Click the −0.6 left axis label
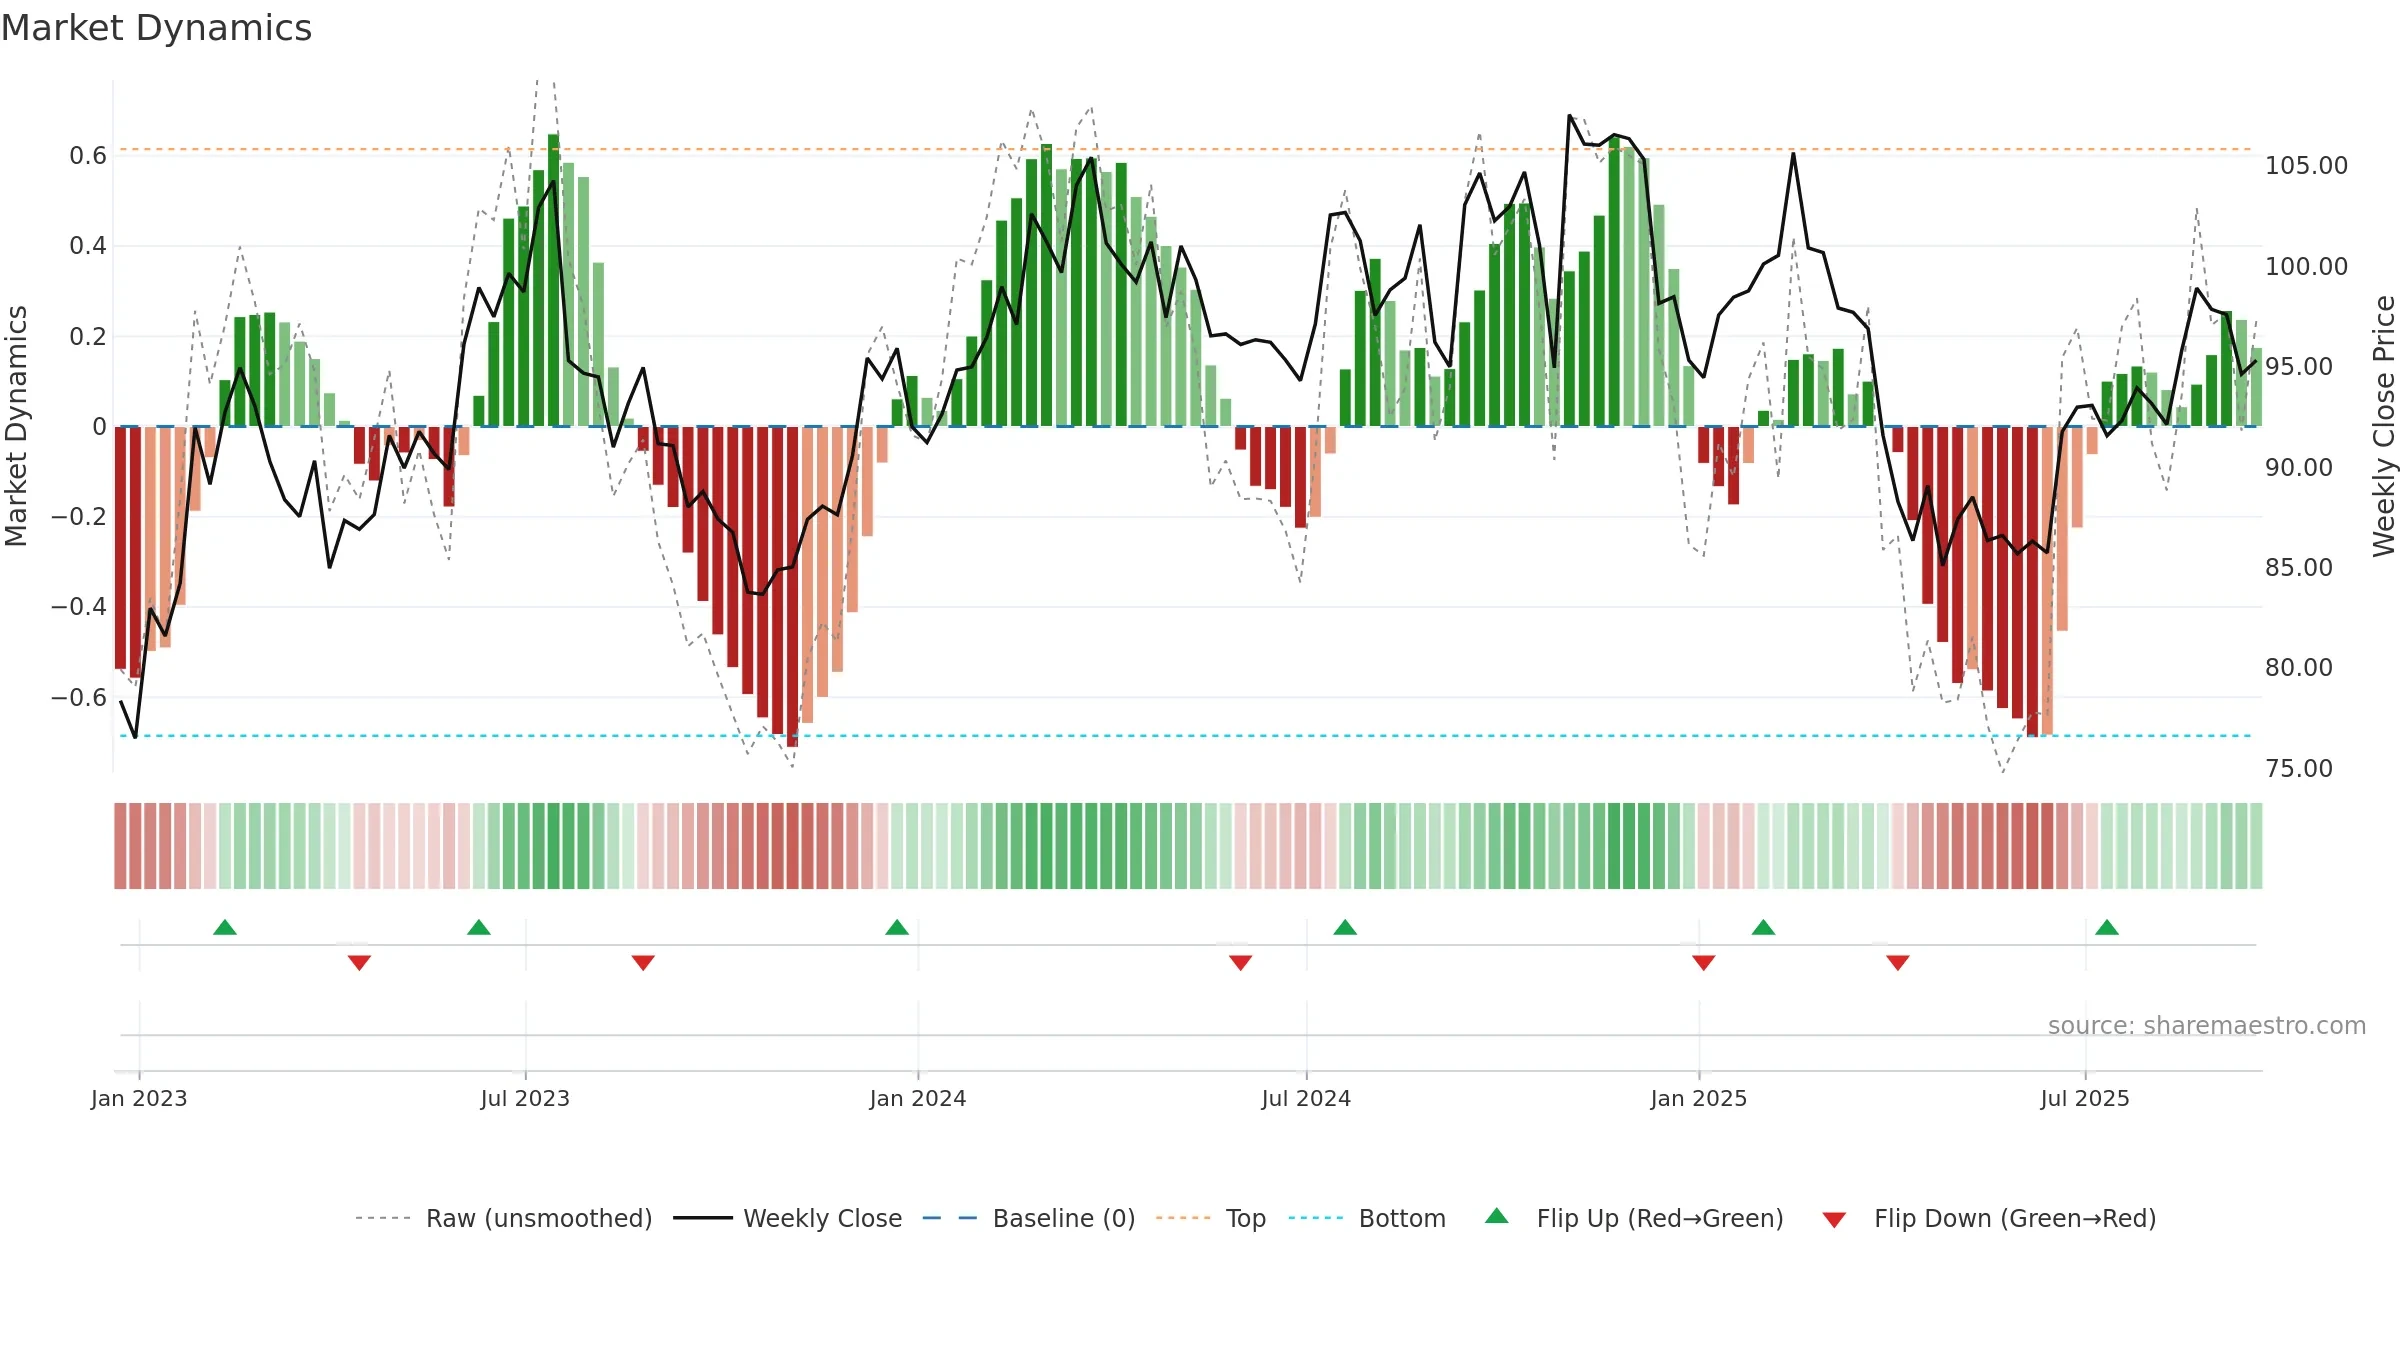 (x=79, y=697)
